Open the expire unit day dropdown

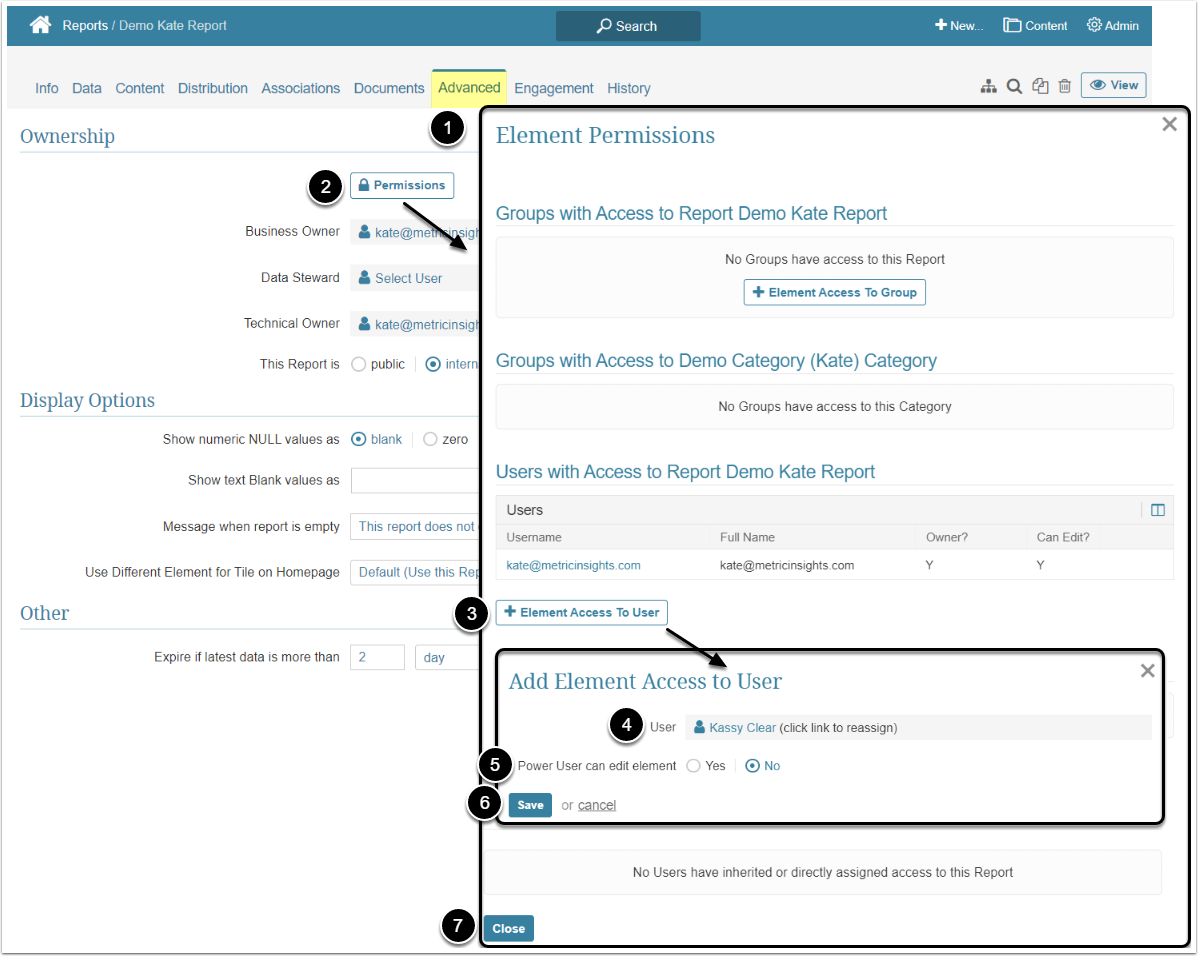point(447,657)
